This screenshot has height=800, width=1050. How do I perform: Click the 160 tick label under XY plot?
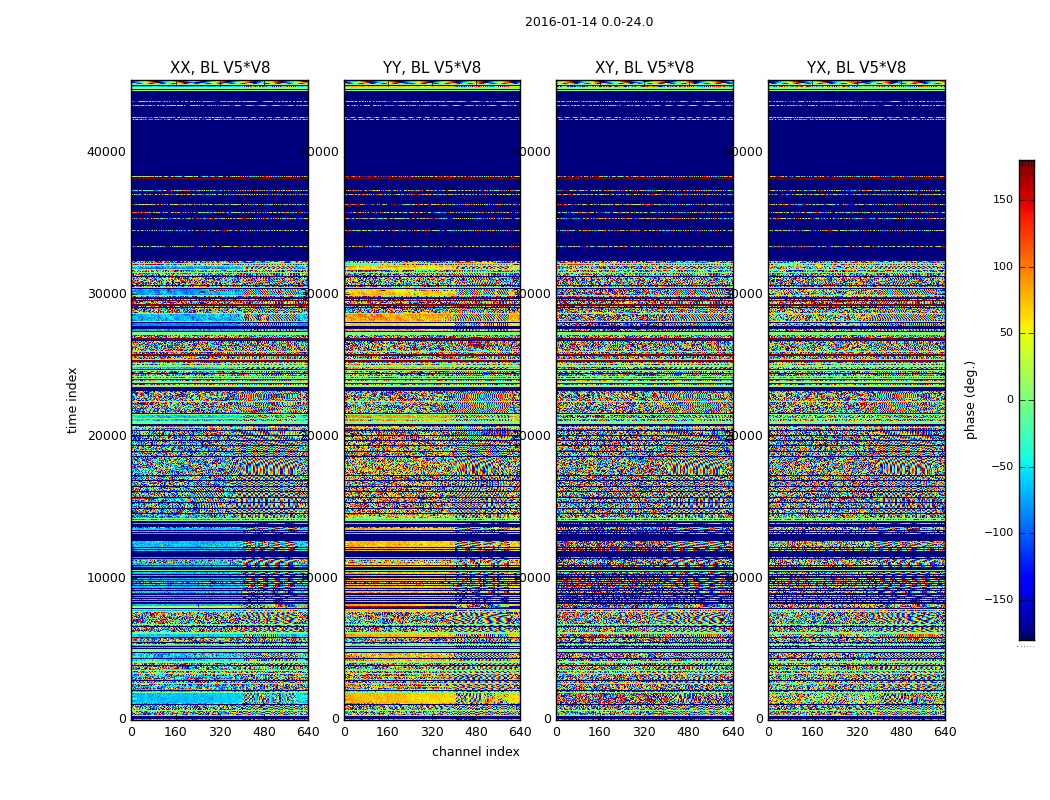(x=599, y=732)
